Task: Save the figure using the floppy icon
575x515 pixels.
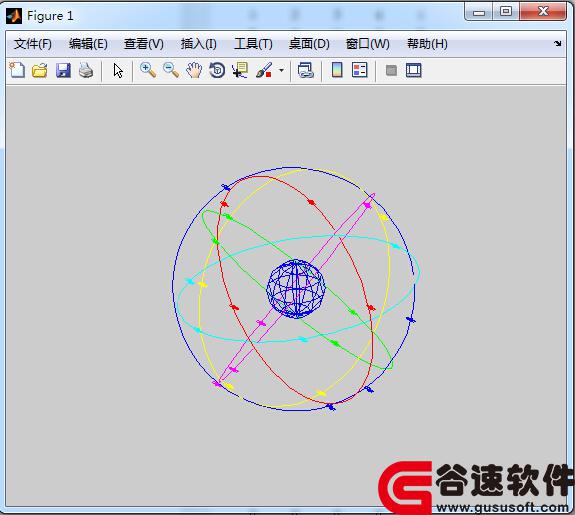Action: (x=63, y=70)
